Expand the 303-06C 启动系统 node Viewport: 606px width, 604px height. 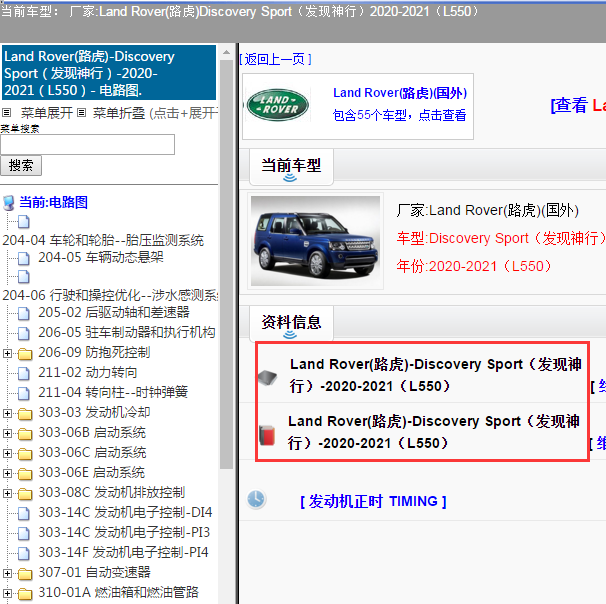point(7,453)
